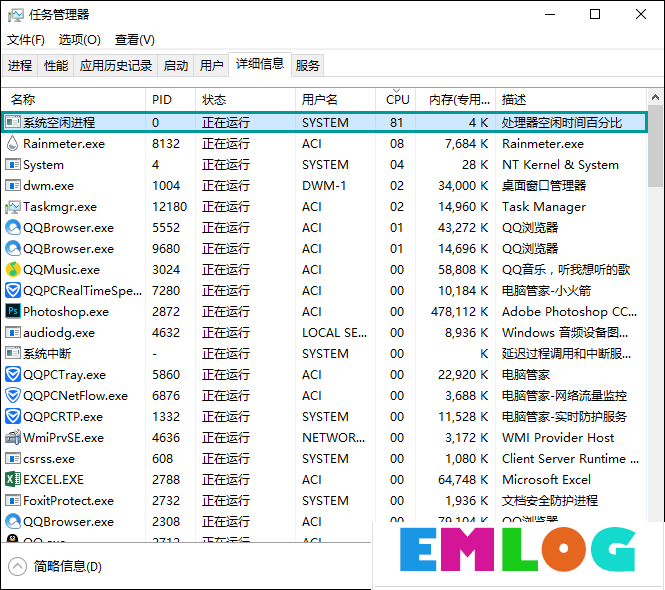
Task: Switch to the 进程 tab
Action: (20, 66)
